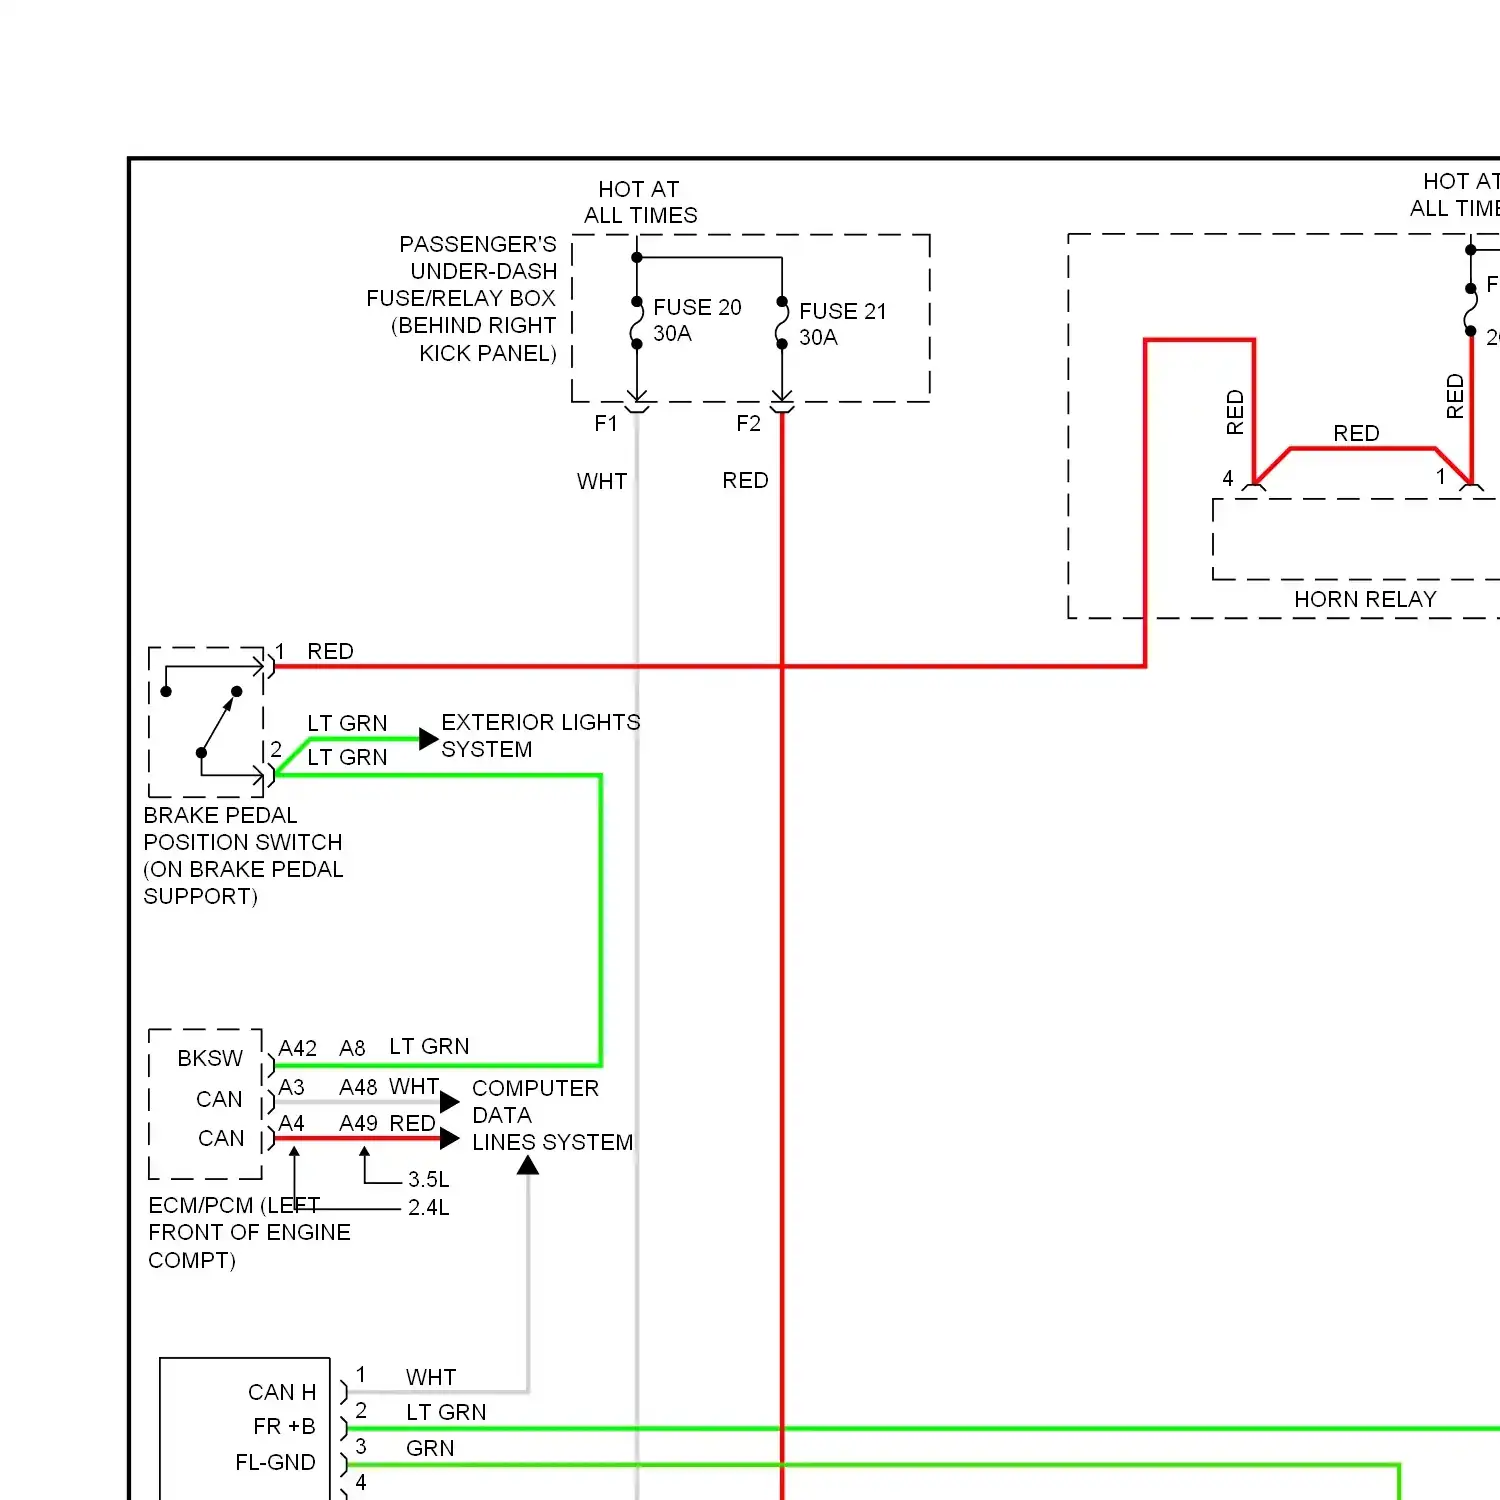
Task: Click the A8 pin label
Action: pos(352,1048)
